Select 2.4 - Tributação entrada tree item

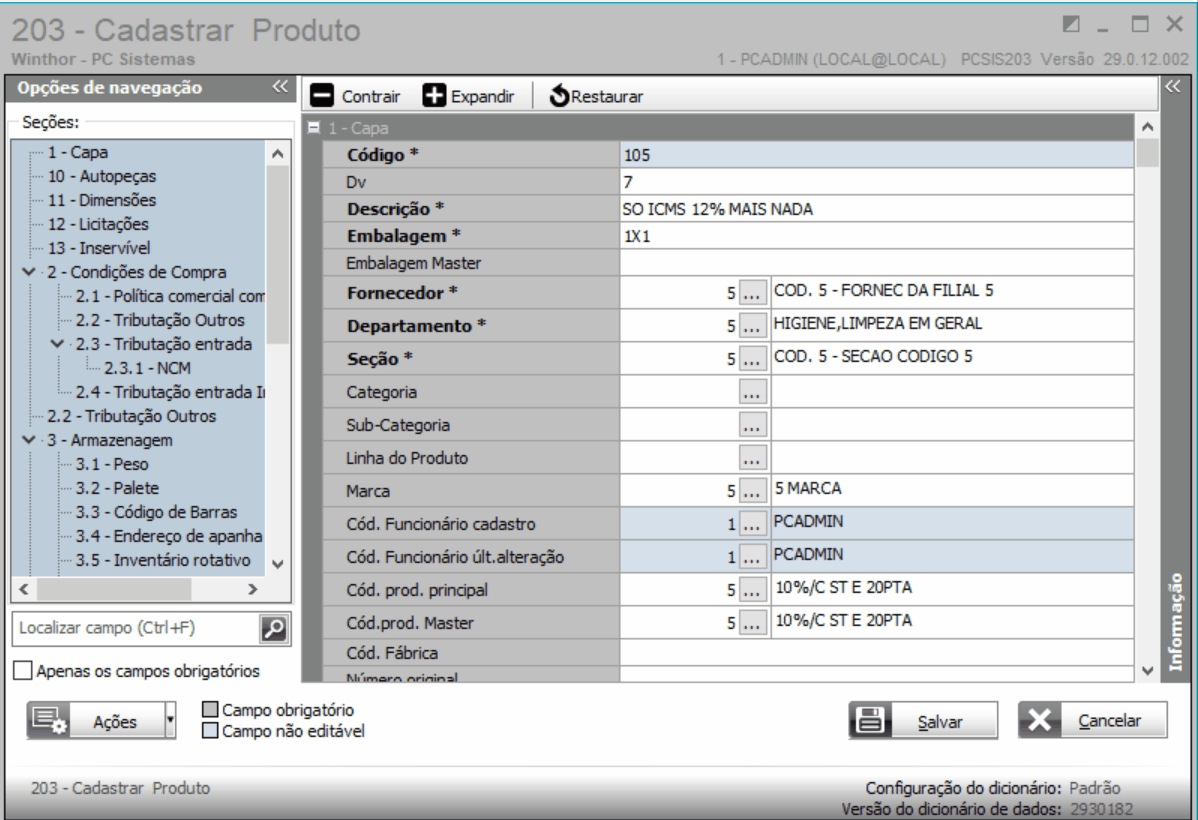pos(170,392)
